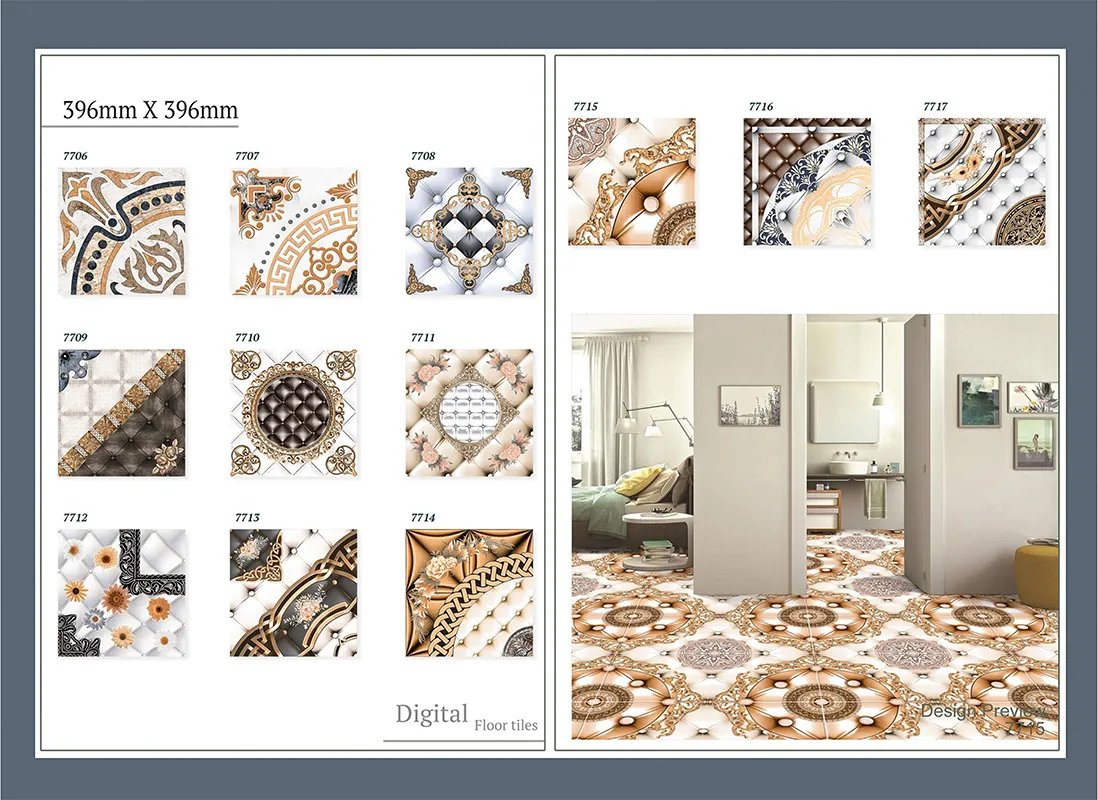Click the 7715 tile thumbnail on right page
1098x800 pixels.
(x=632, y=182)
